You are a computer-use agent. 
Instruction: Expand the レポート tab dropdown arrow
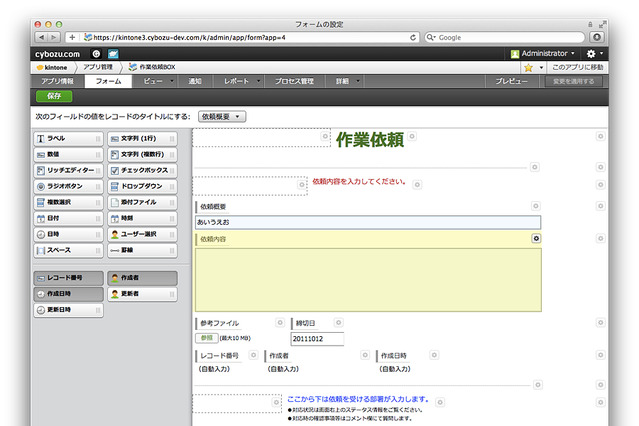258,81
